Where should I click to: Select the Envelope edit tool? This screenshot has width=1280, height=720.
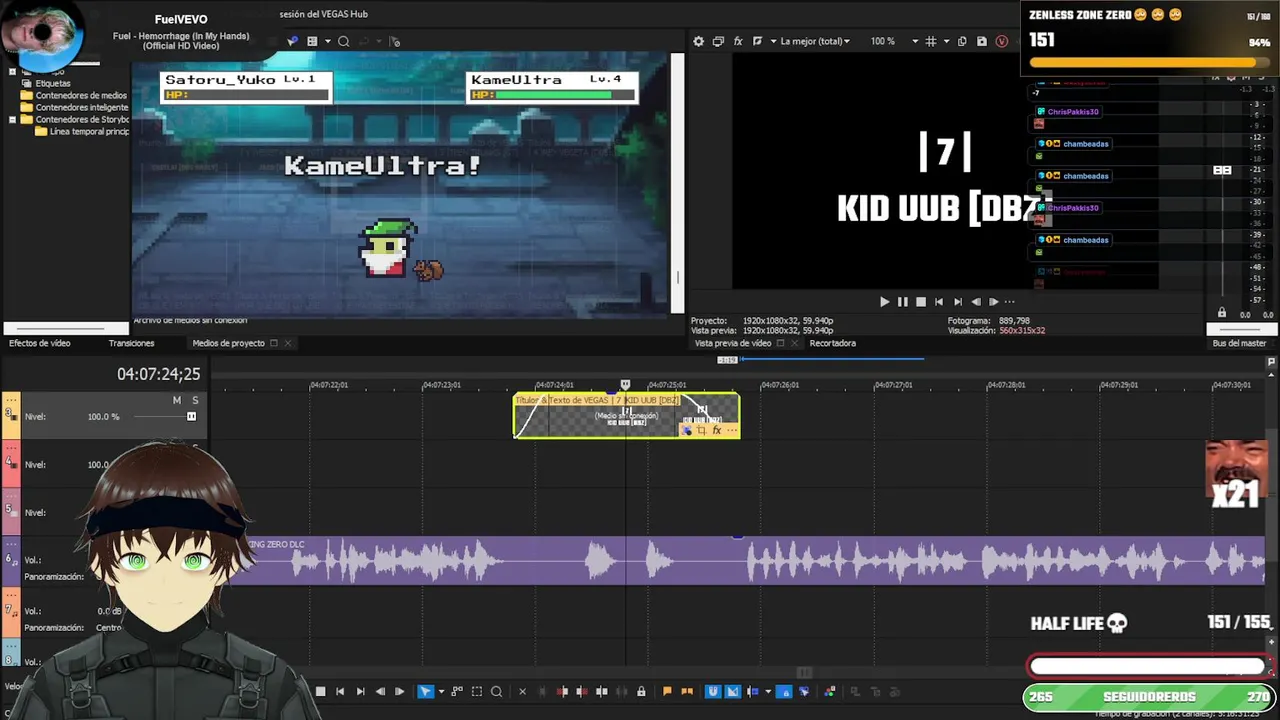click(x=457, y=691)
